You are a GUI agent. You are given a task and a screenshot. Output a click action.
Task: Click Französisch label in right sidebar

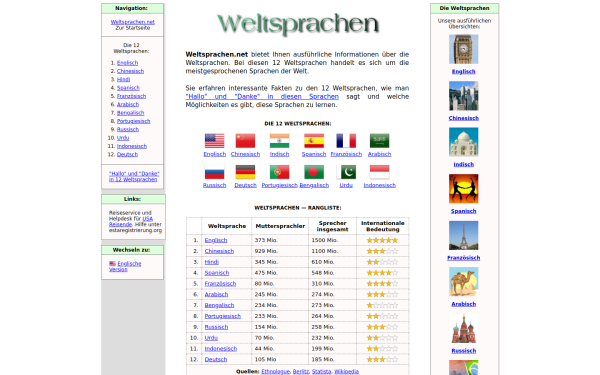pos(463,258)
